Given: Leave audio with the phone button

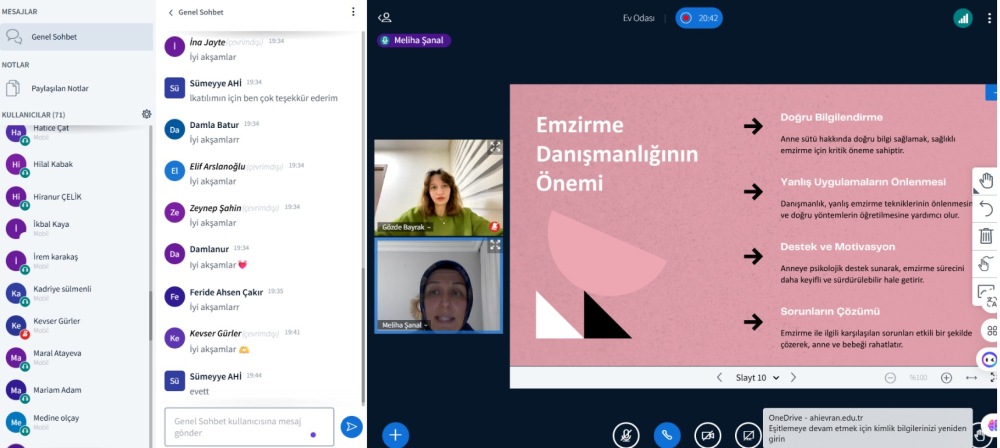Looking at the screenshot, I should pos(667,435).
